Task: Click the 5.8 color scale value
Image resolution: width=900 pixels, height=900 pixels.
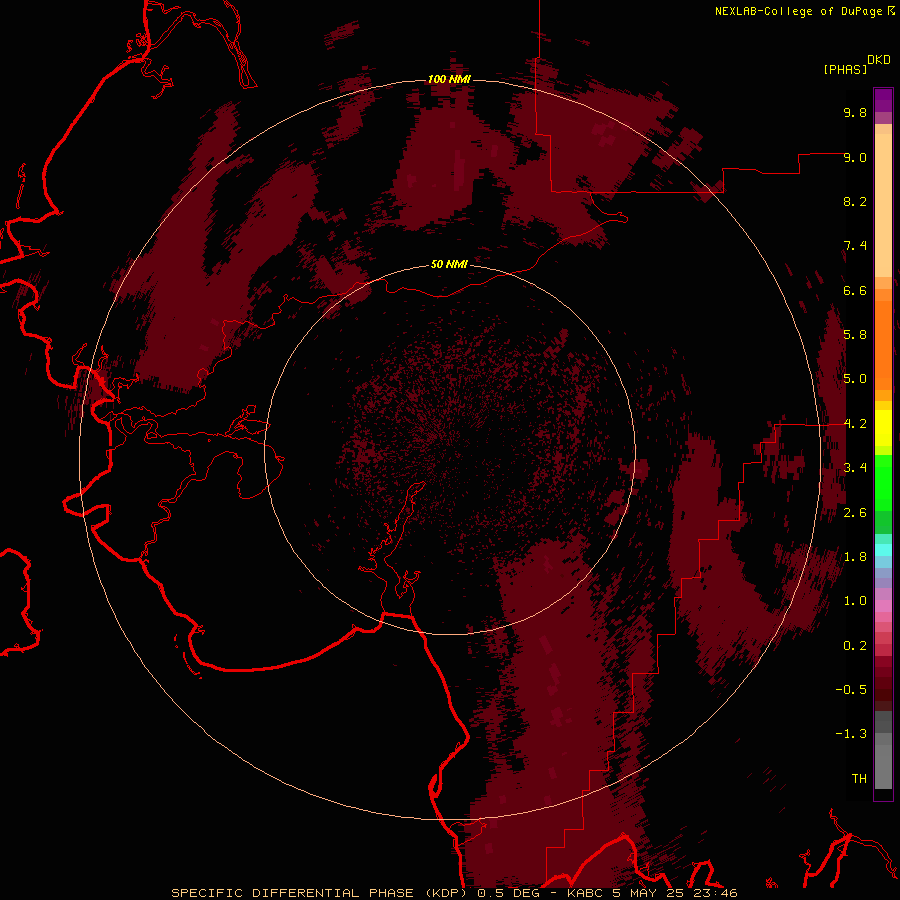Action: point(855,335)
